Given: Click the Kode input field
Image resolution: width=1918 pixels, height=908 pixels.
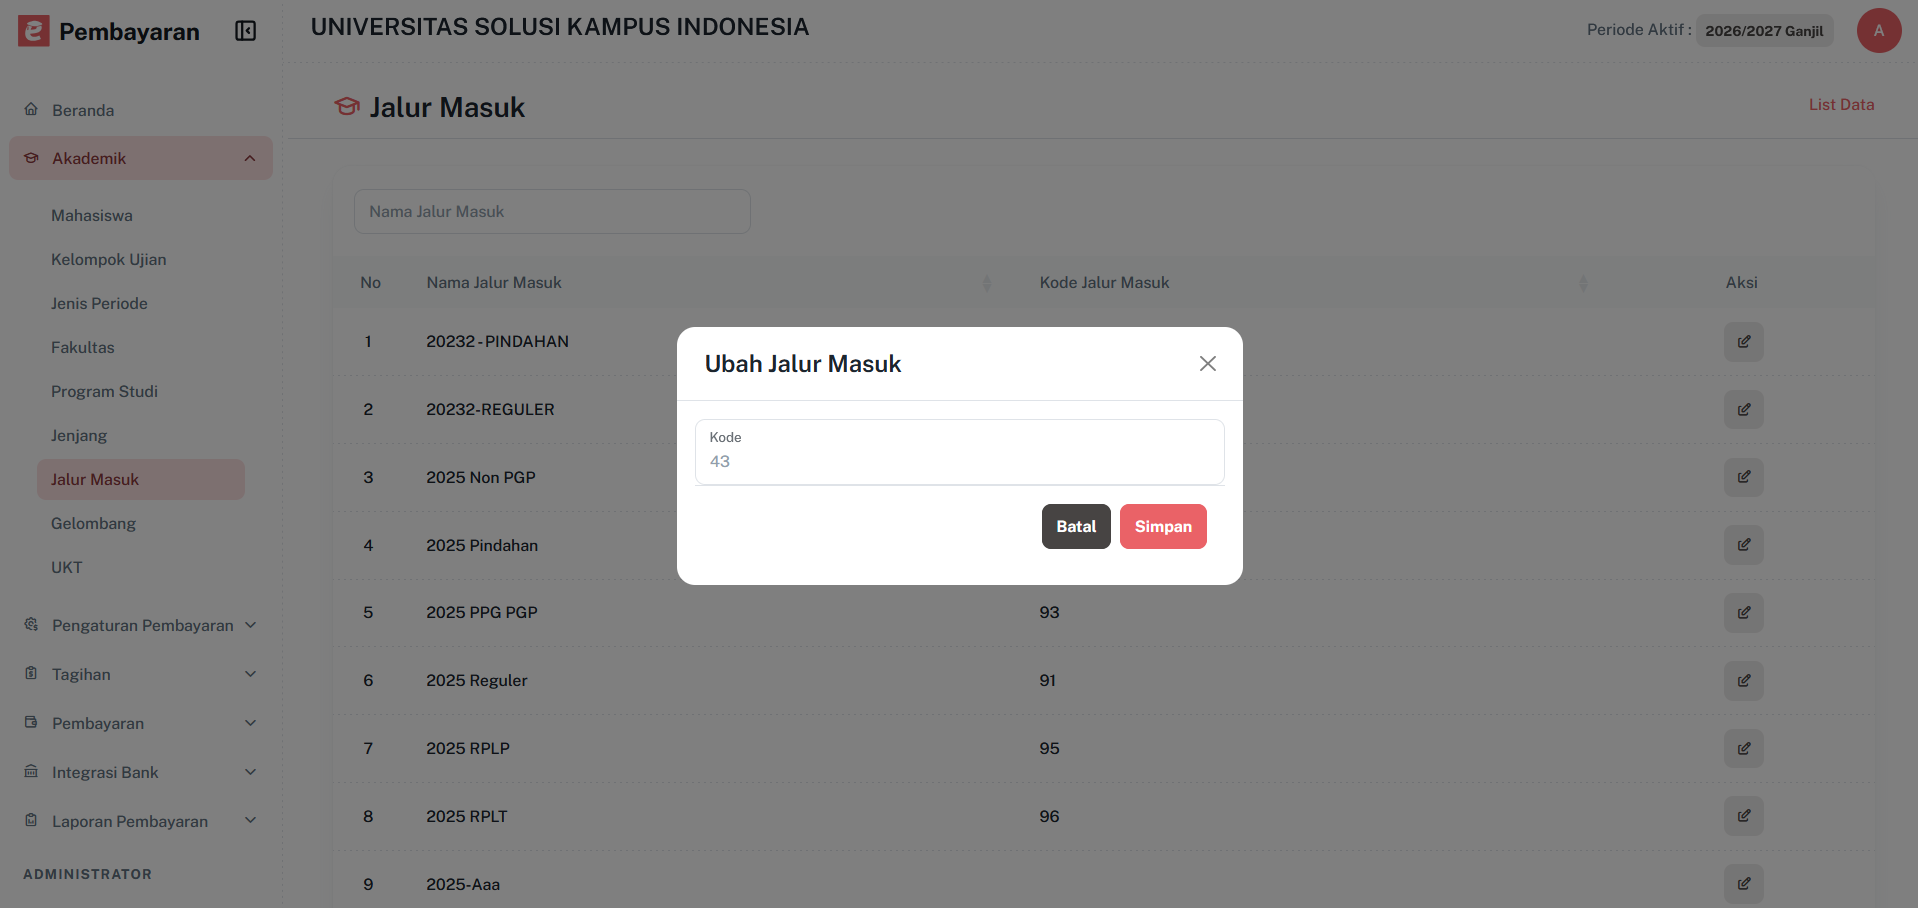Looking at the screenshot, I should point(959,460).
